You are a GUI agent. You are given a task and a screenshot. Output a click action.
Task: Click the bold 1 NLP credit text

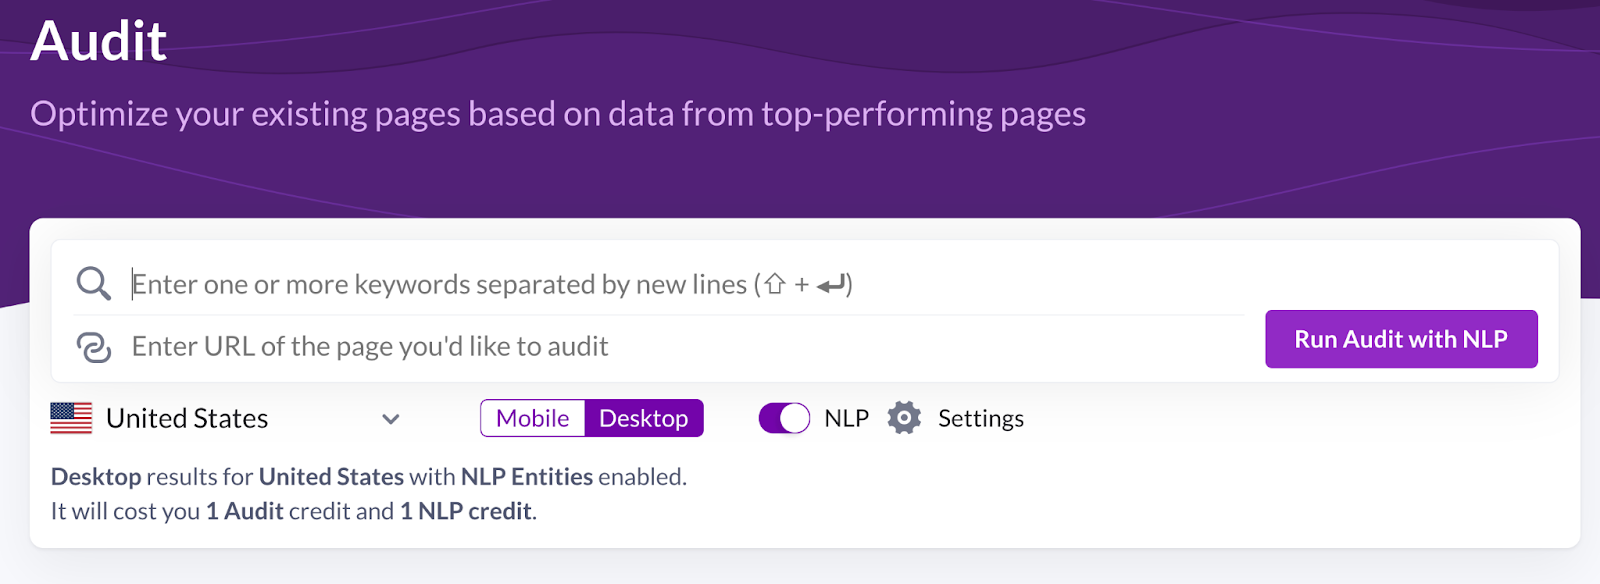[x=466, y=511]
